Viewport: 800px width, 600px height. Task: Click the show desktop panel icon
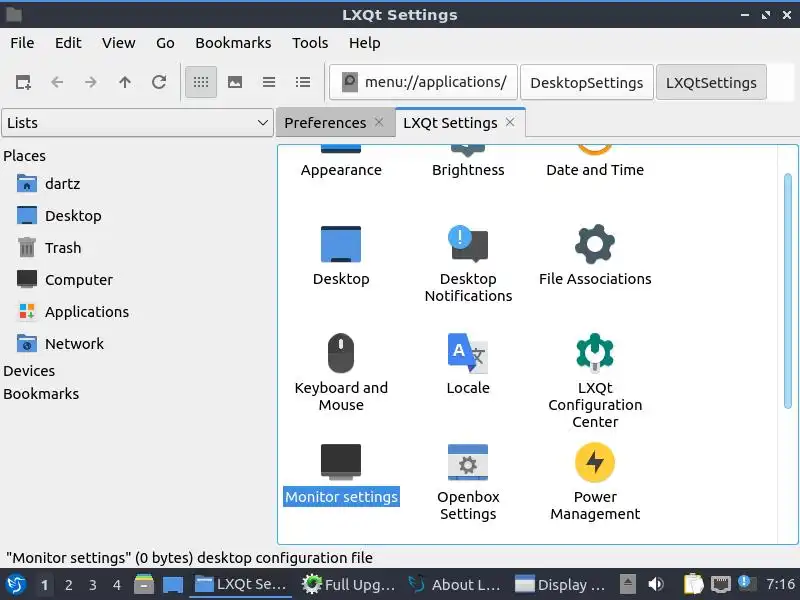tap(173, 584)
